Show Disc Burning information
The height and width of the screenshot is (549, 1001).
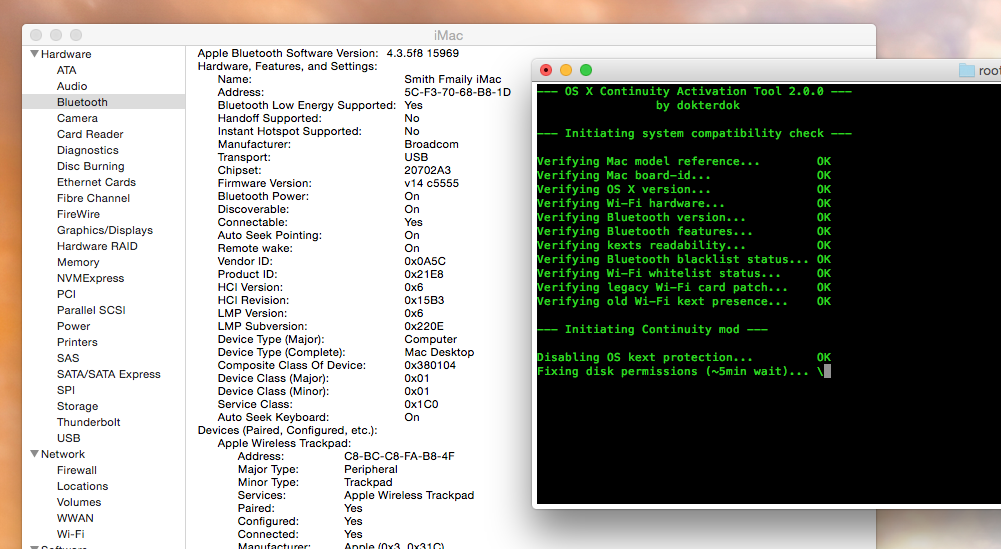tap(91, 166)
